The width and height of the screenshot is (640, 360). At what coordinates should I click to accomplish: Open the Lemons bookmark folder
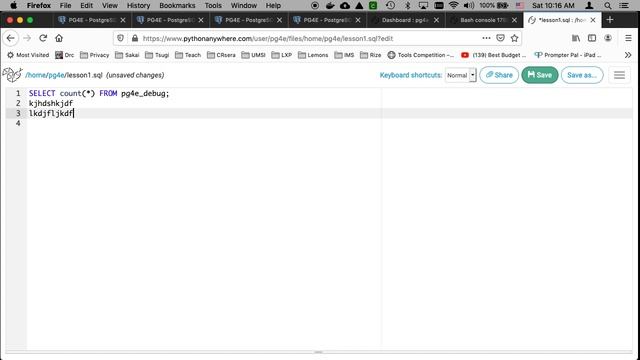313,55
